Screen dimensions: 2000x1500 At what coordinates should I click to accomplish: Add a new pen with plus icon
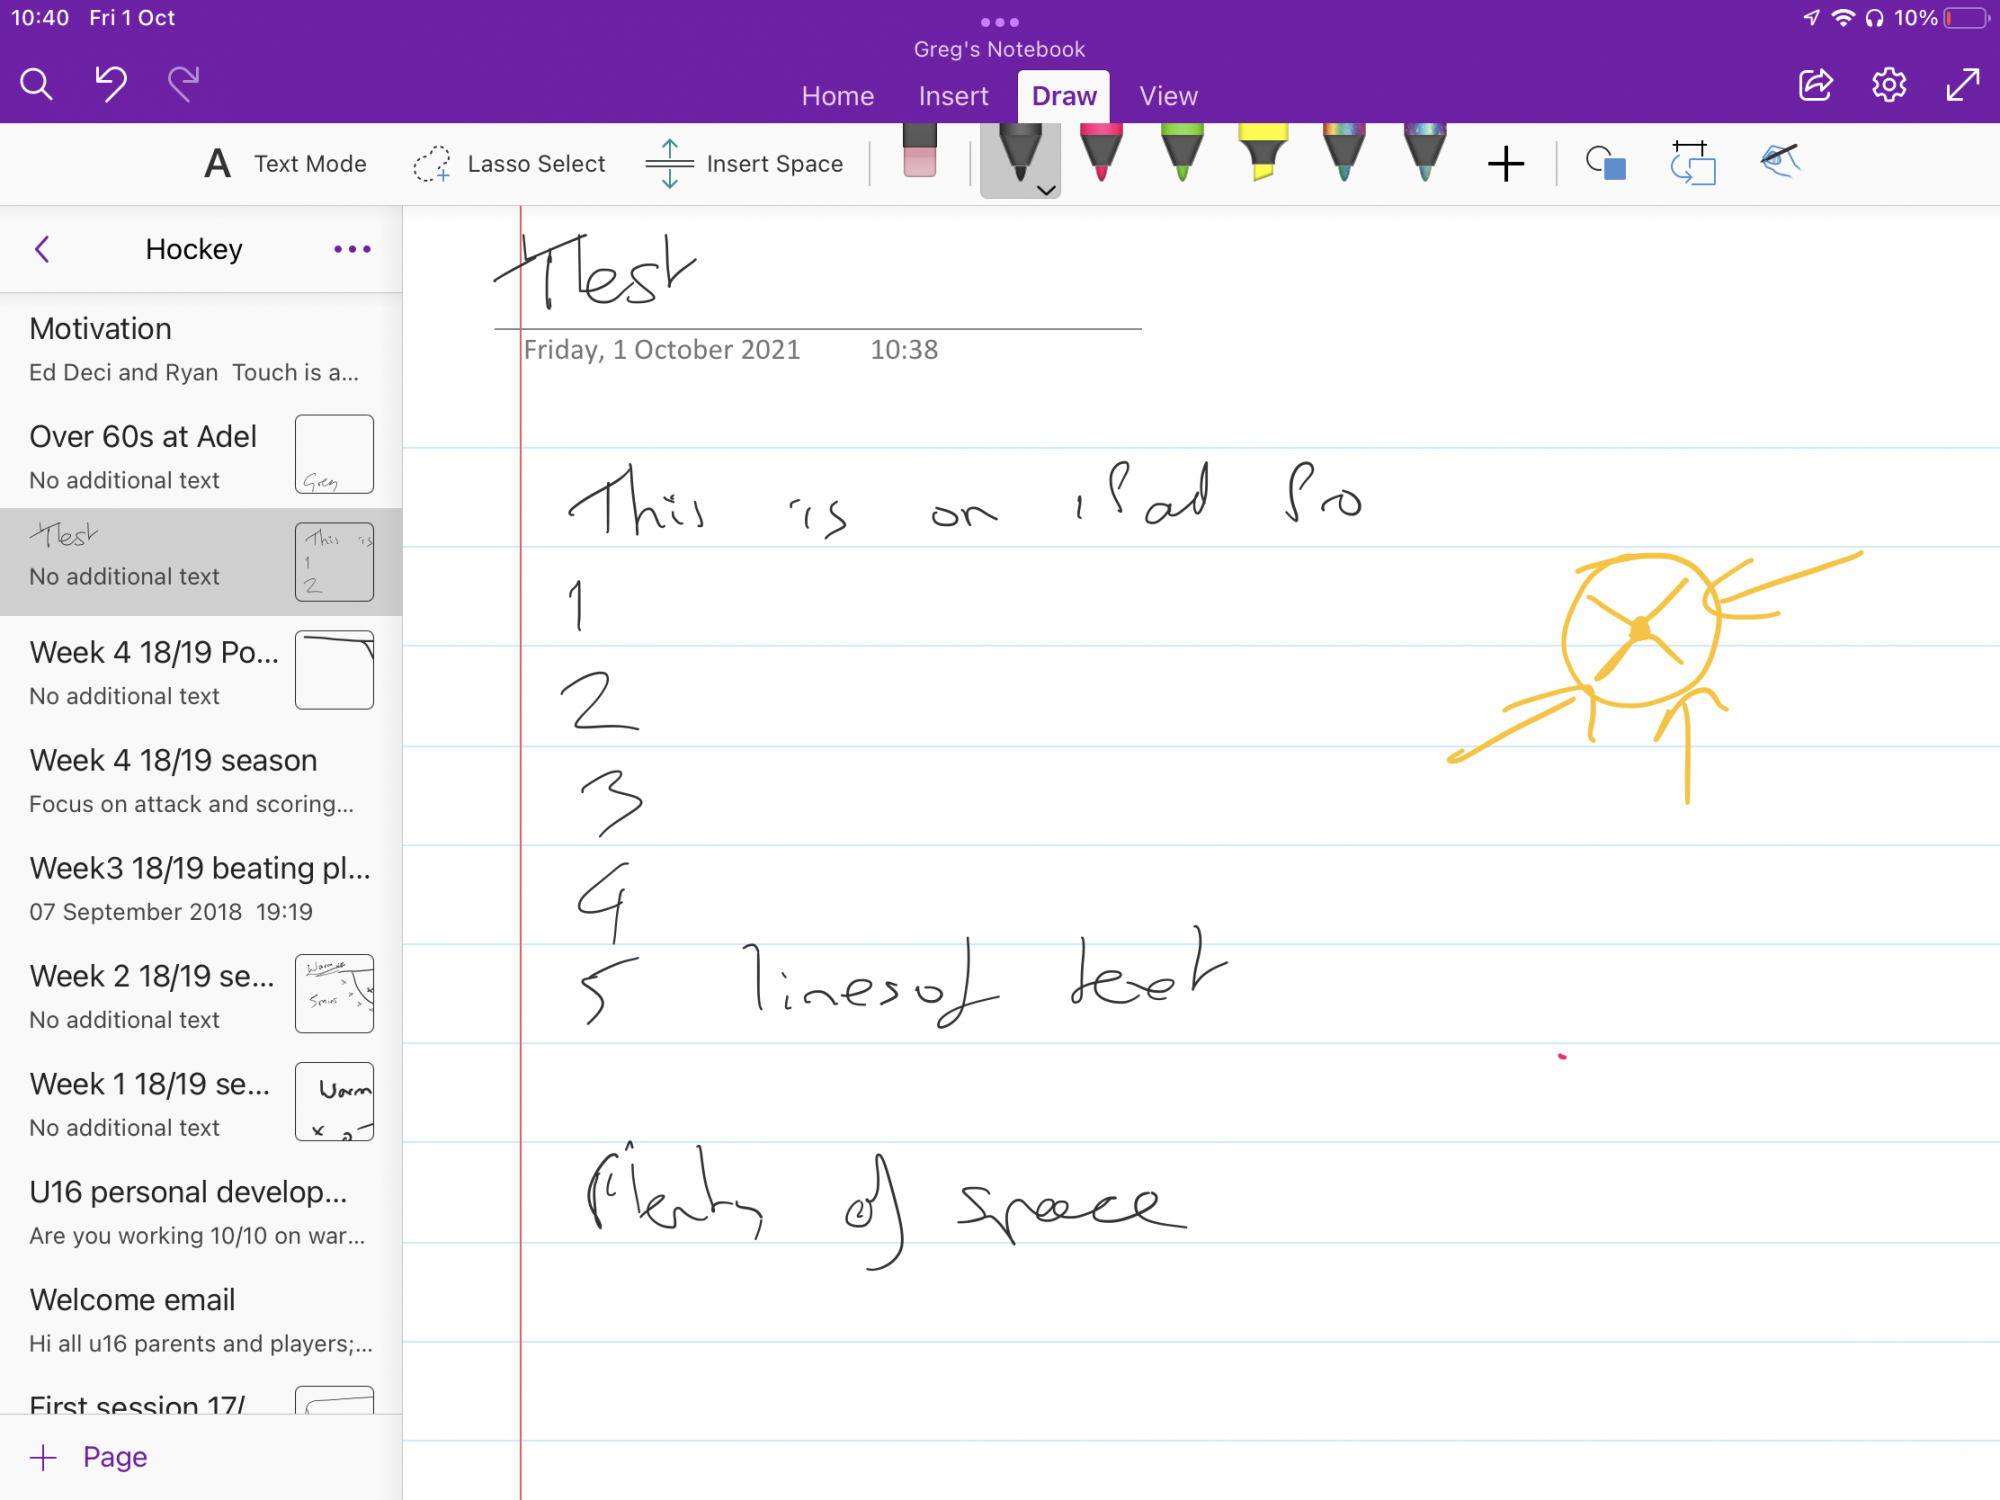pos(1505,164)
